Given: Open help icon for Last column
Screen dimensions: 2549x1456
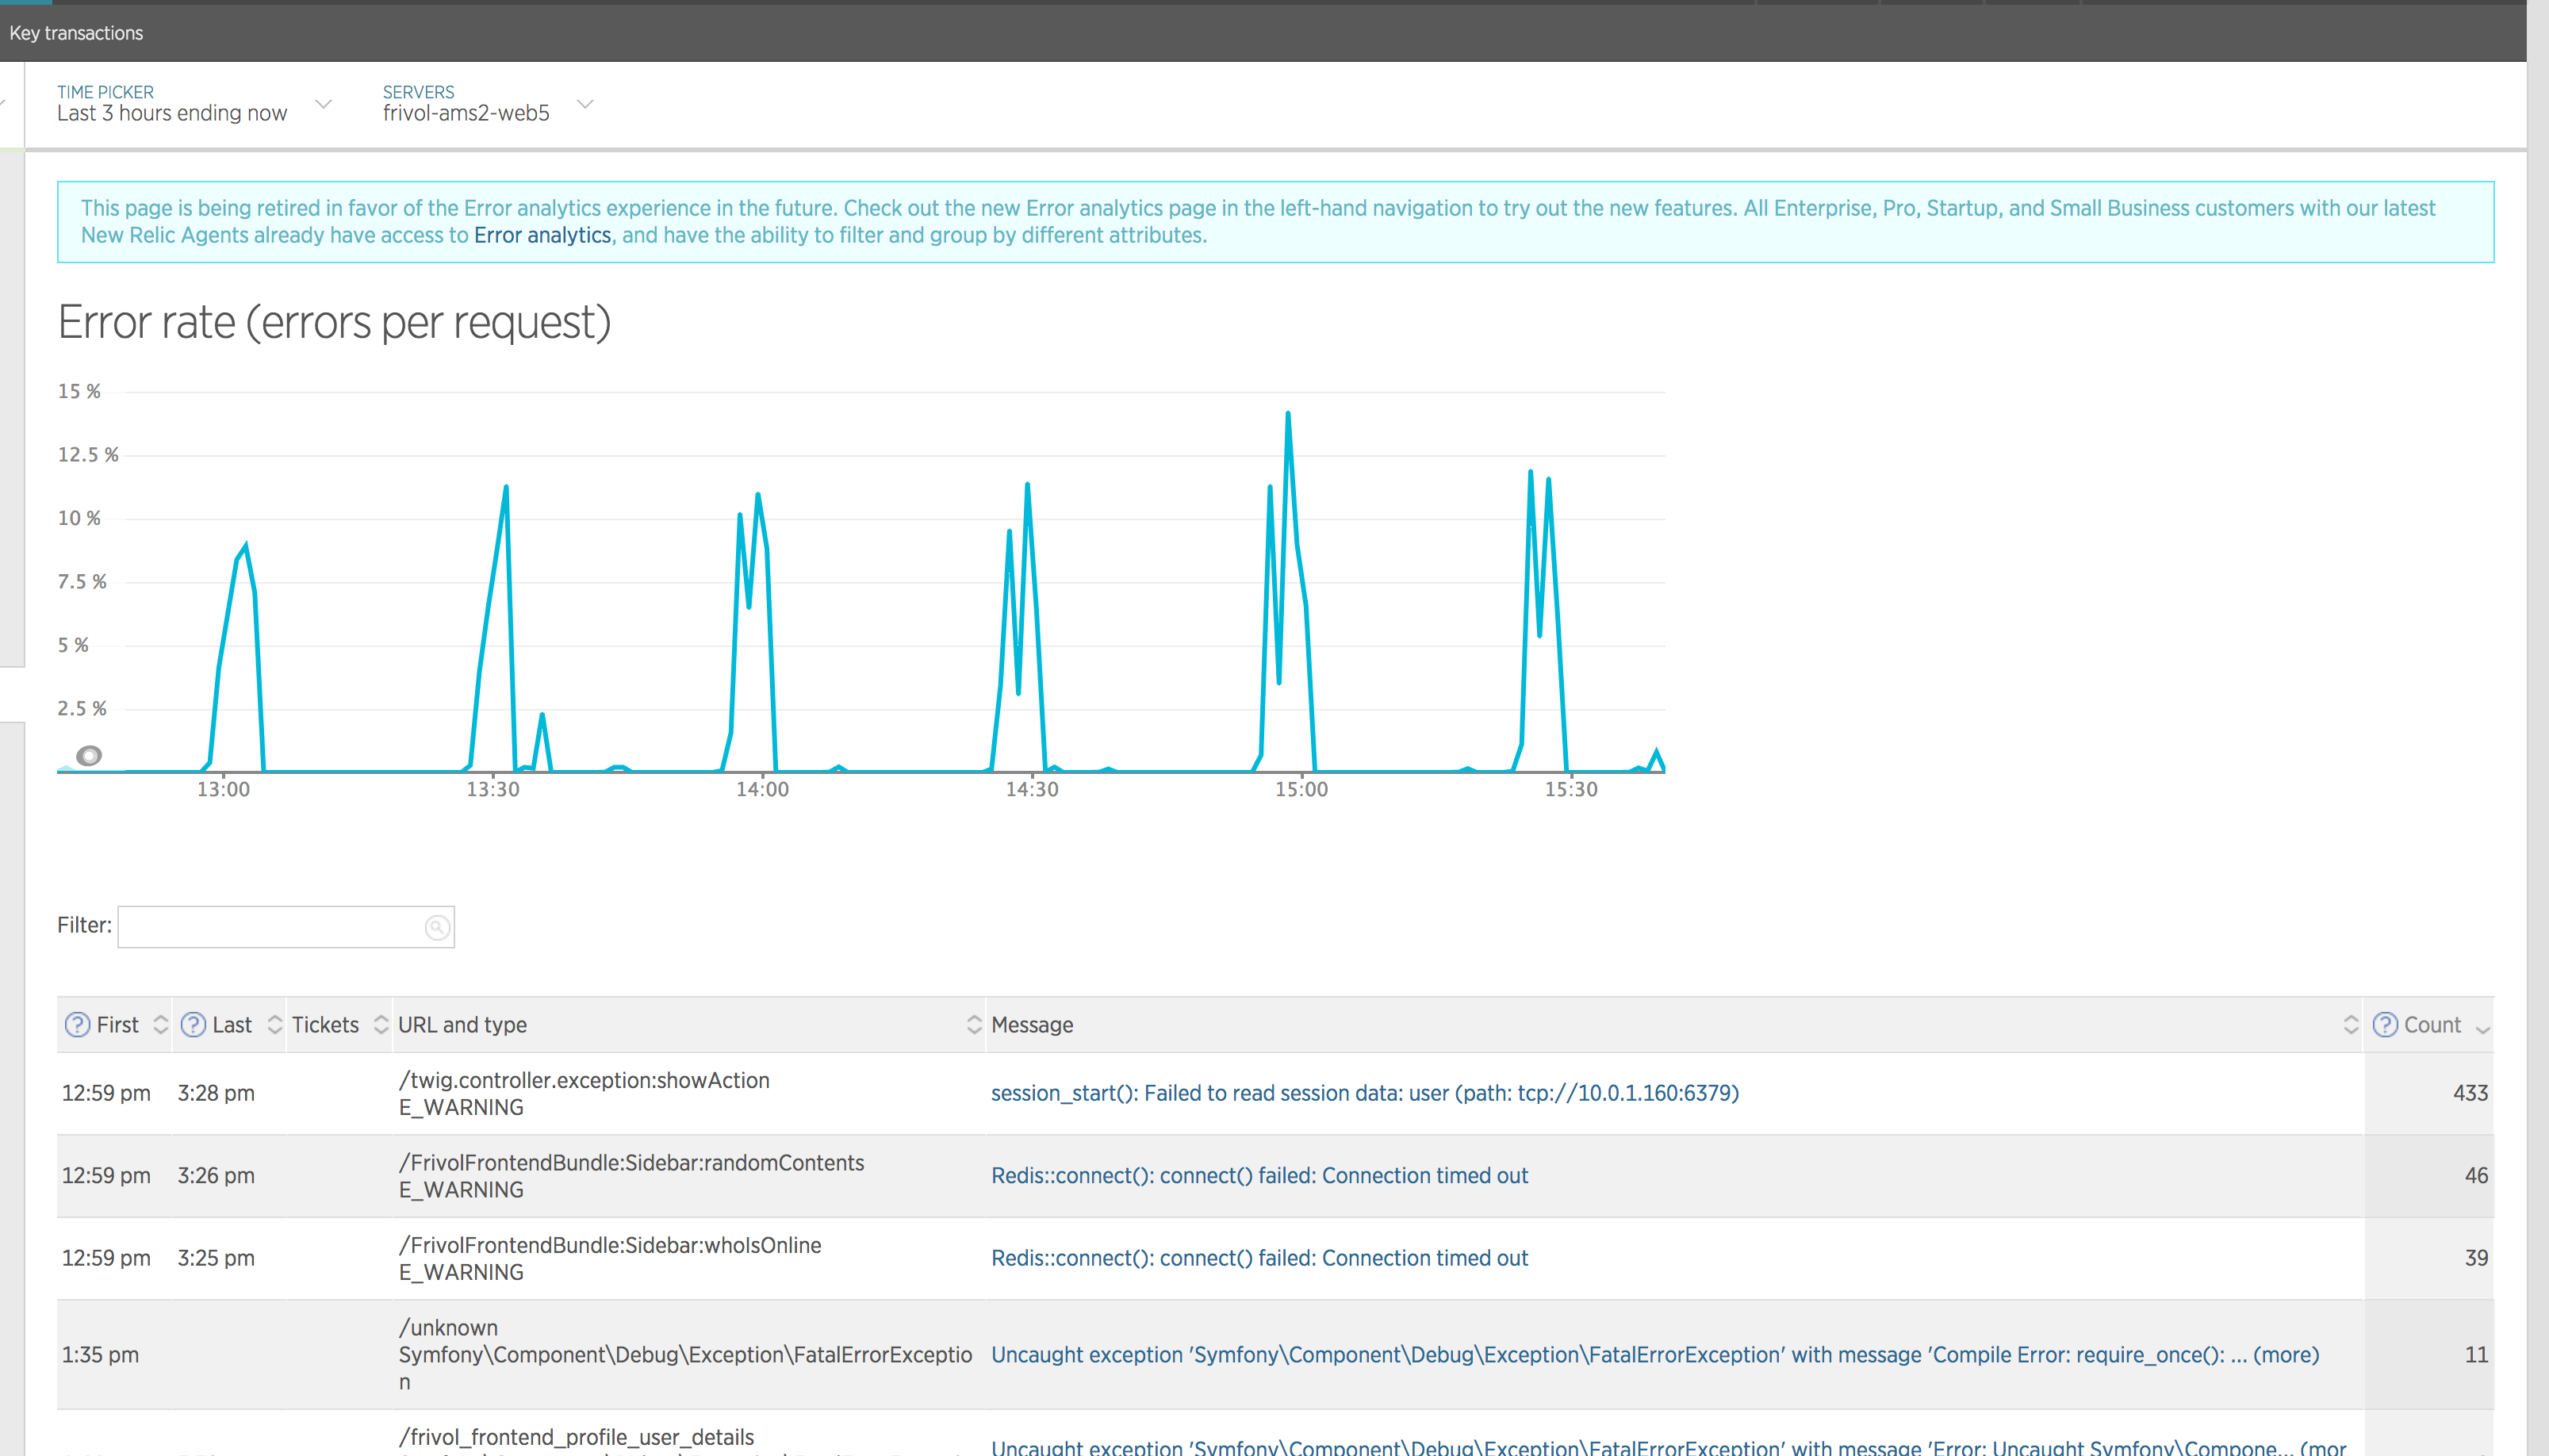Looking at the screenshot, I should (x=193, y=1025).
